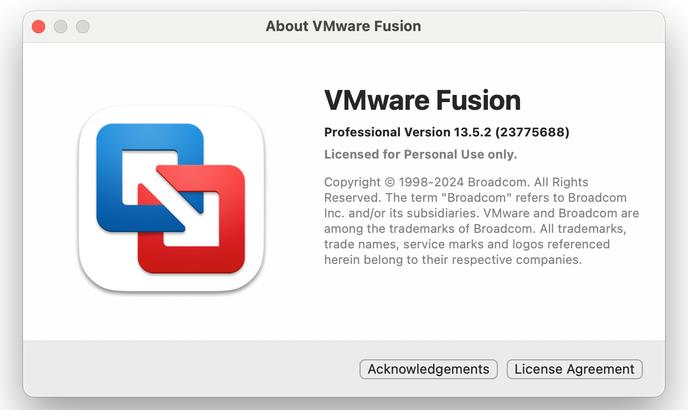Image resolution: width=688 pixels, height=410 pixels.
Task: Select the "Professional Version" label text
Action: (x=383, y=132)
